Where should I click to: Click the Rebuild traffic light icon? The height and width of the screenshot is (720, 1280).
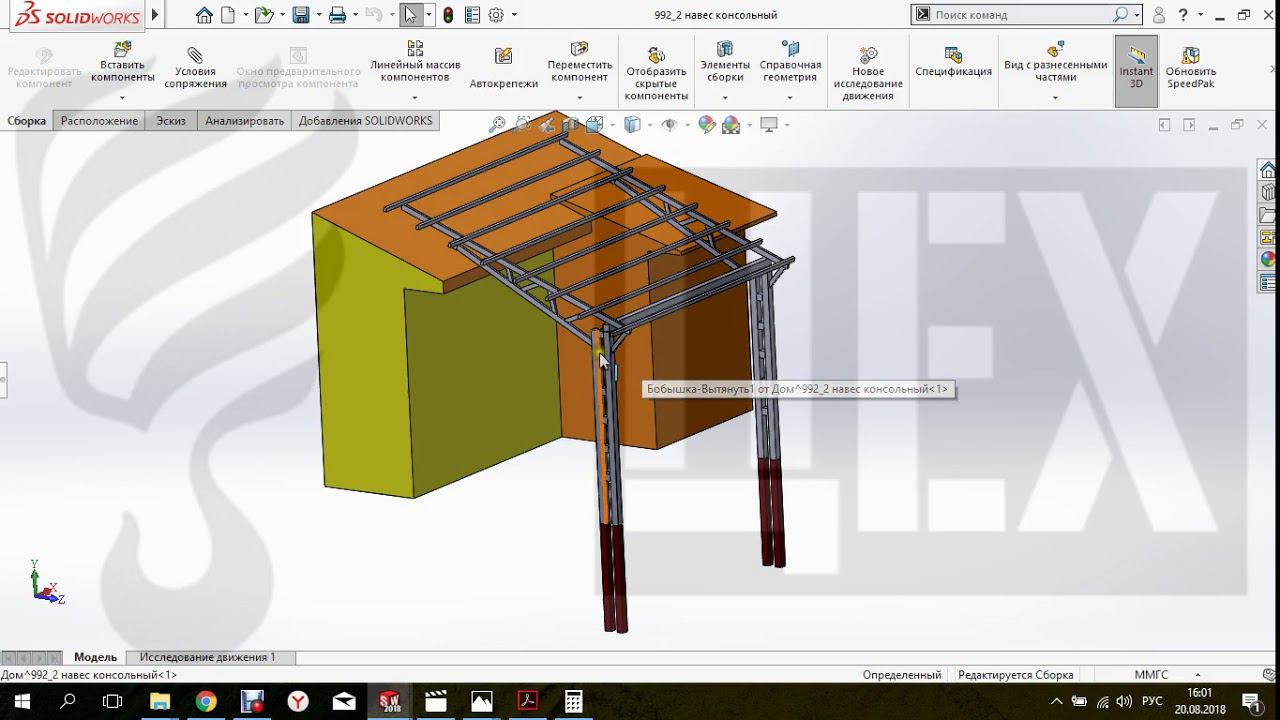pos(448,15)
